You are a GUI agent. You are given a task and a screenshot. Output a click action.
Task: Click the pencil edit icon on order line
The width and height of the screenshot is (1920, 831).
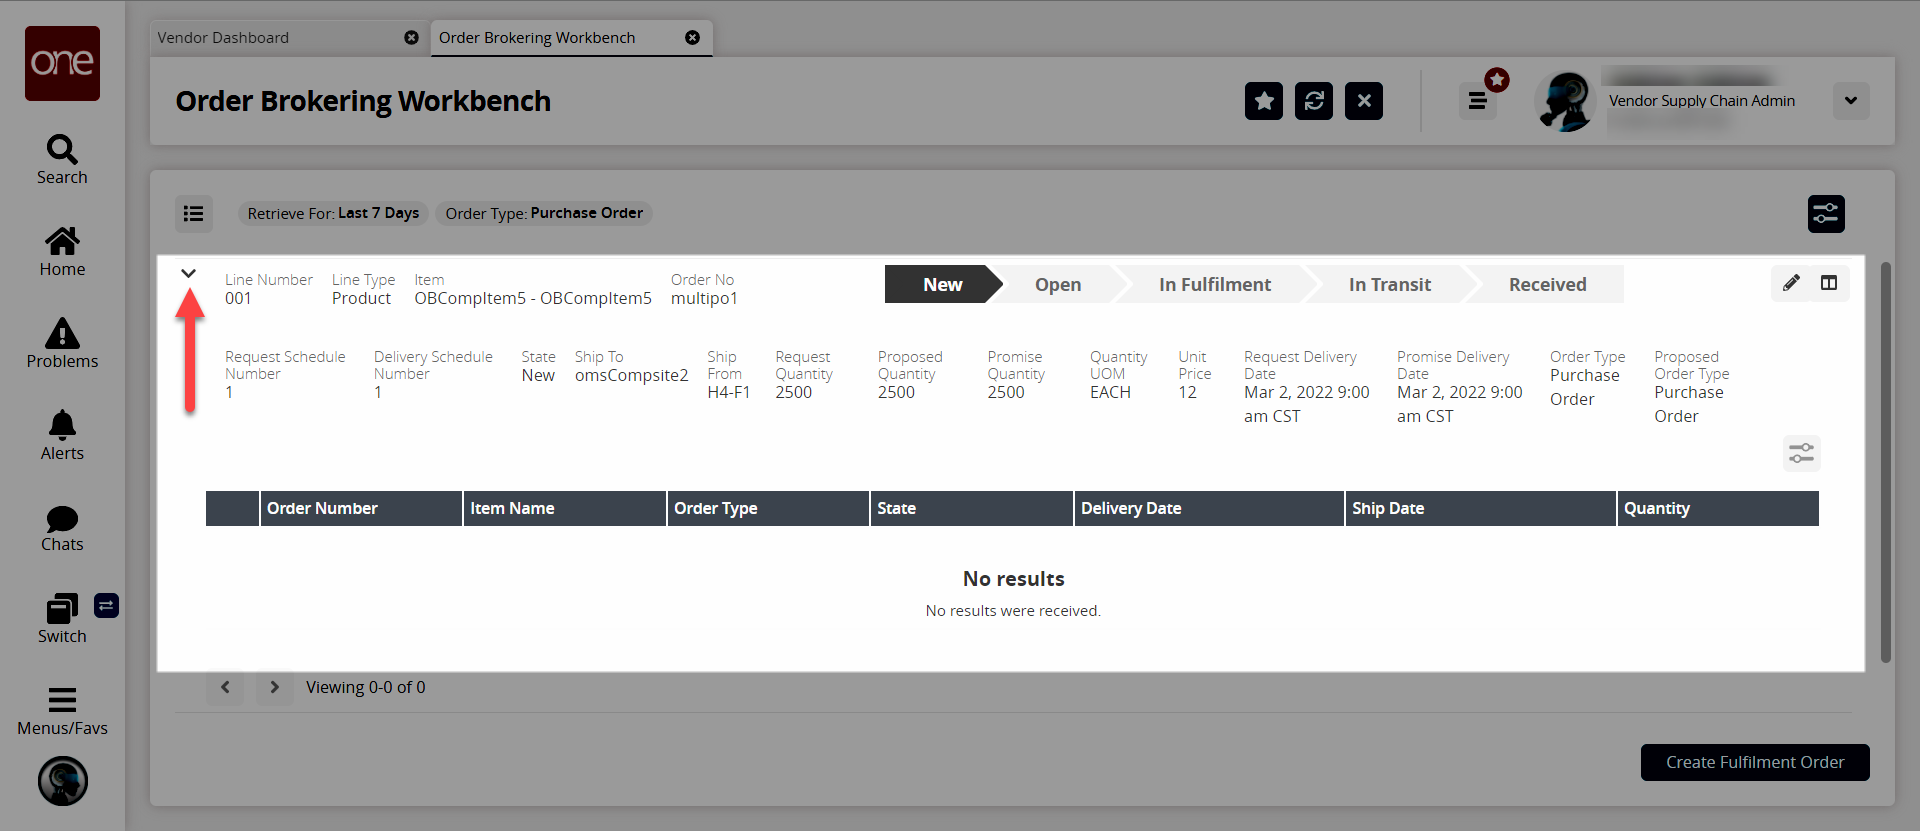pyautogui.click(x=1791, y=283)
